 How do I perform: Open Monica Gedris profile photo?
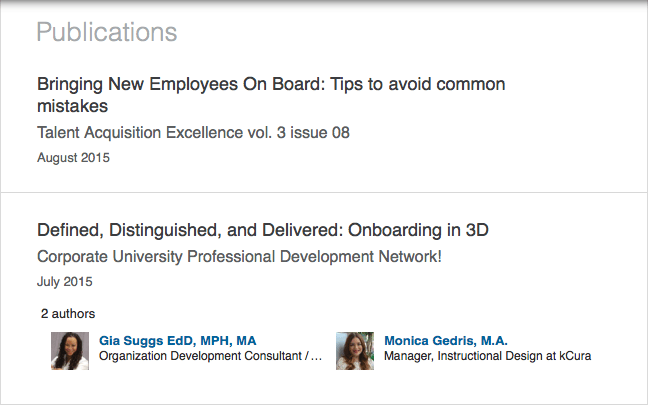pyautogui.click(x=355, y=351)
